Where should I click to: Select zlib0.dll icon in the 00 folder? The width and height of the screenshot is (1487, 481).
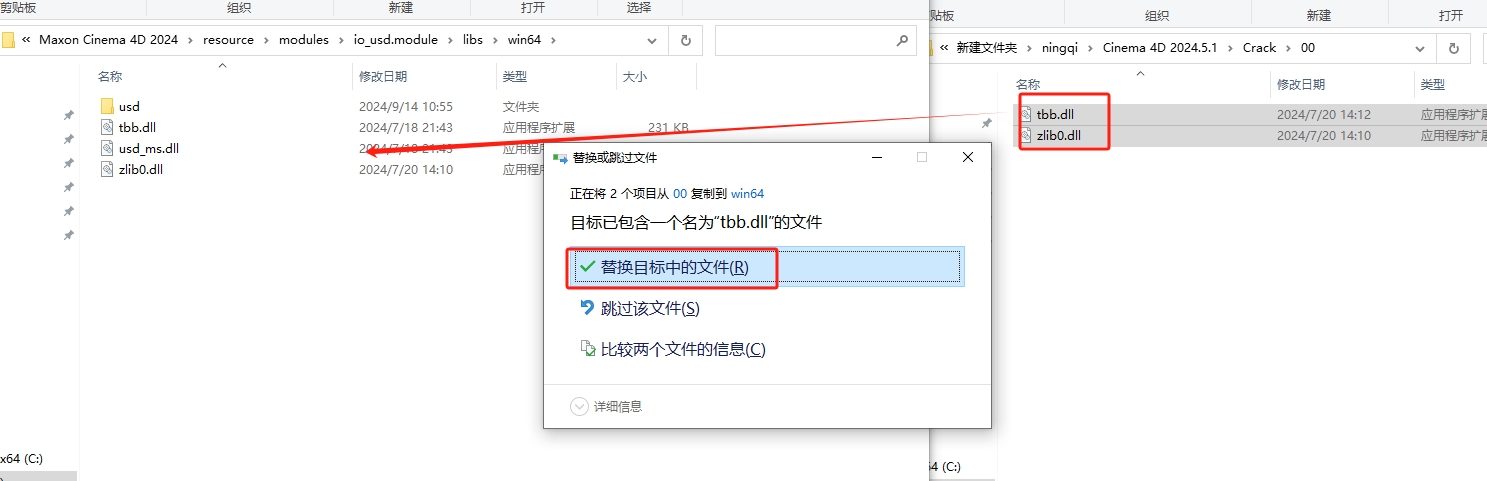pos(1026,135)
